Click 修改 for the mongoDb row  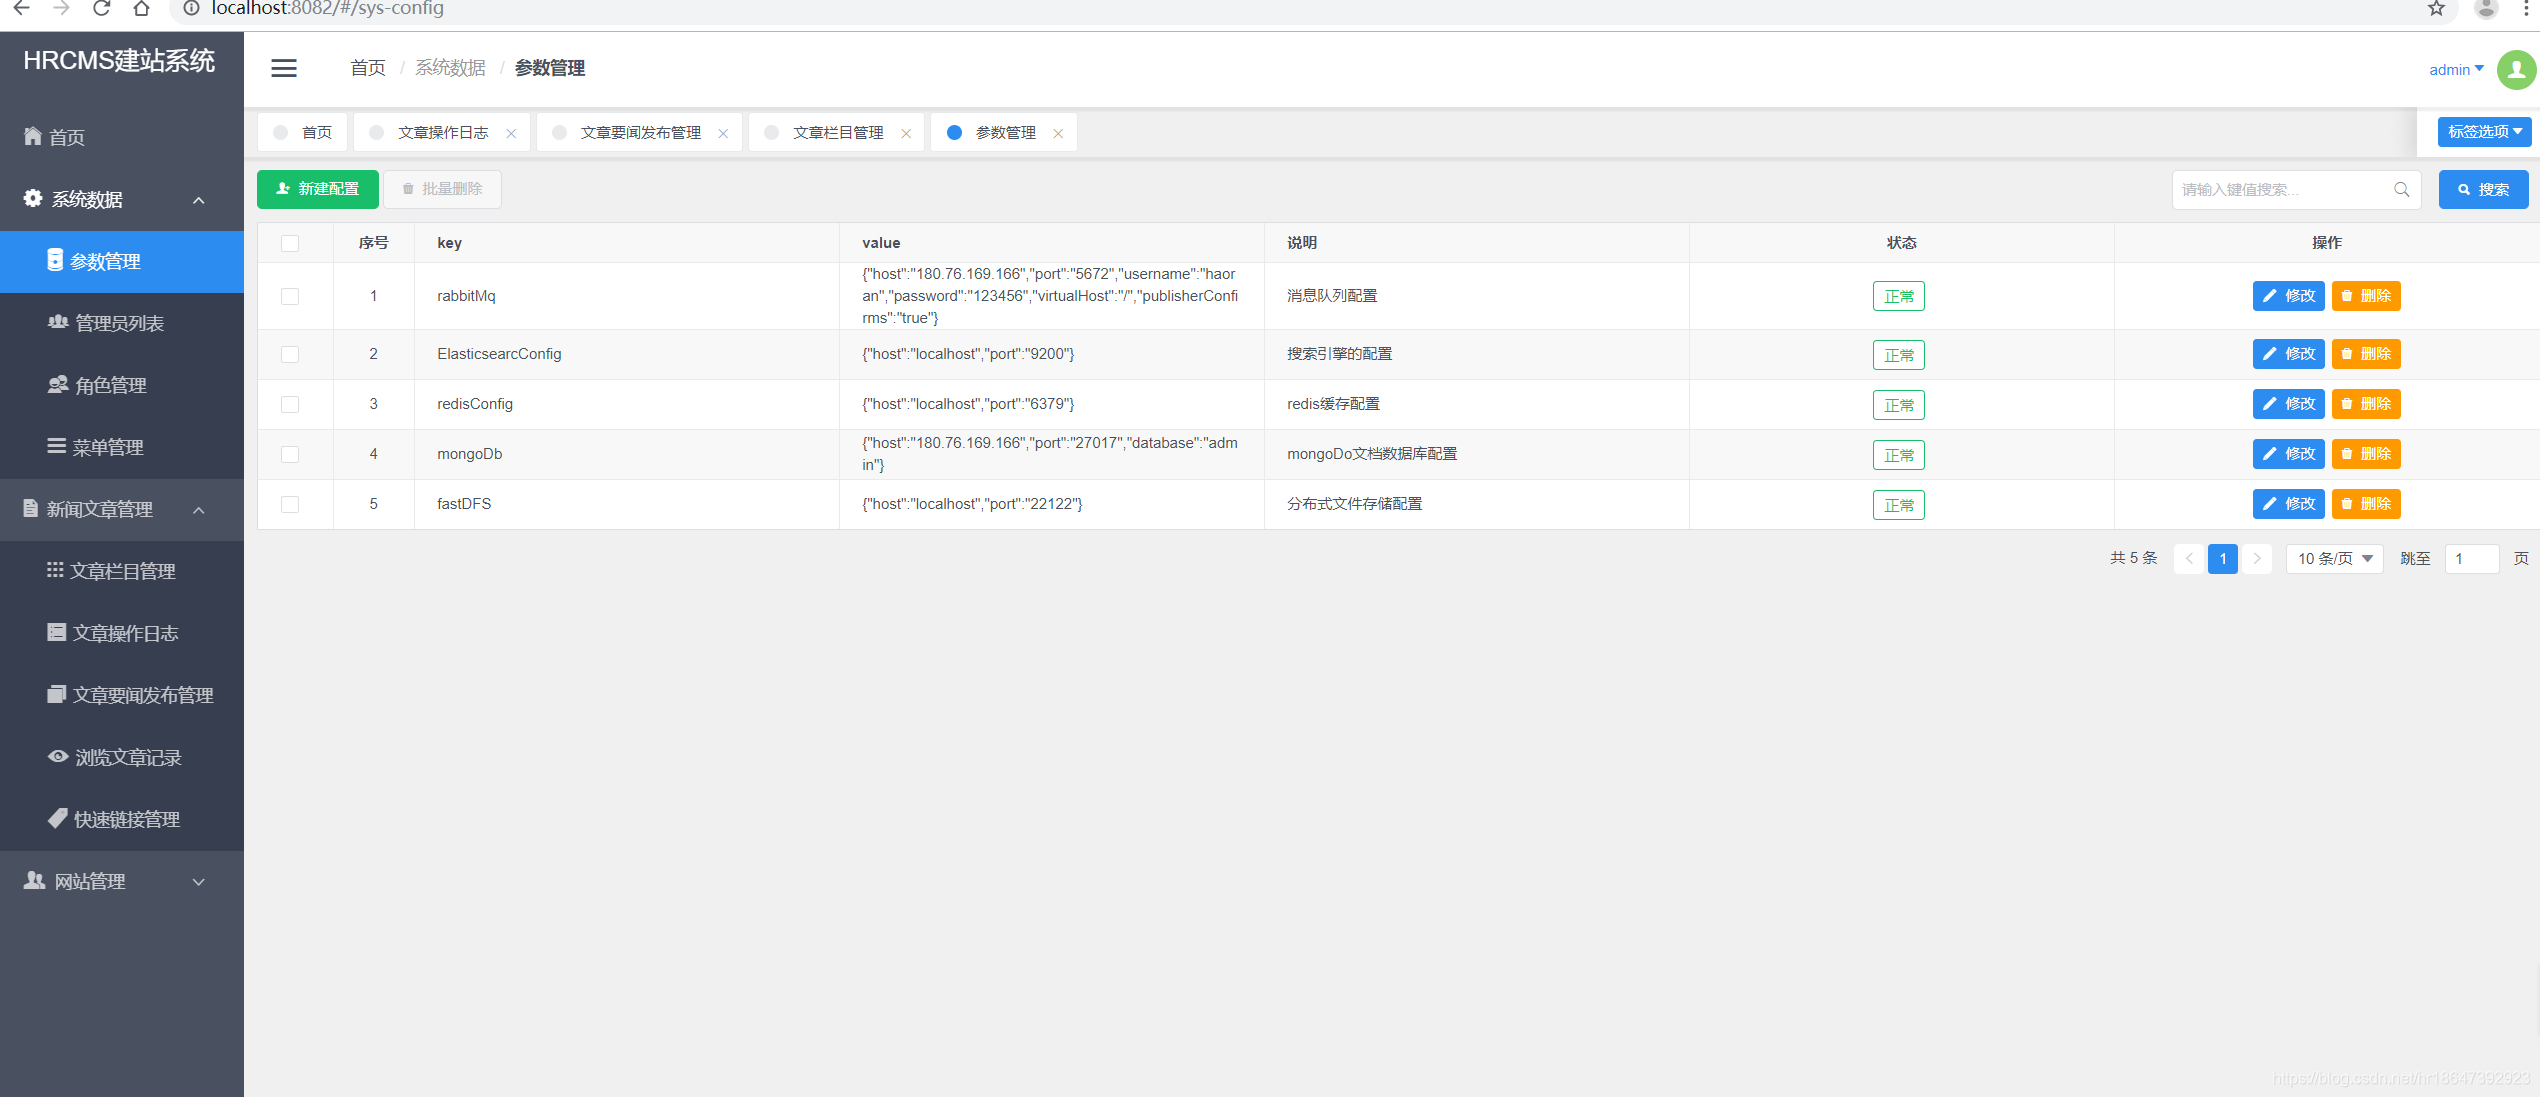(x=2288, y=454)
